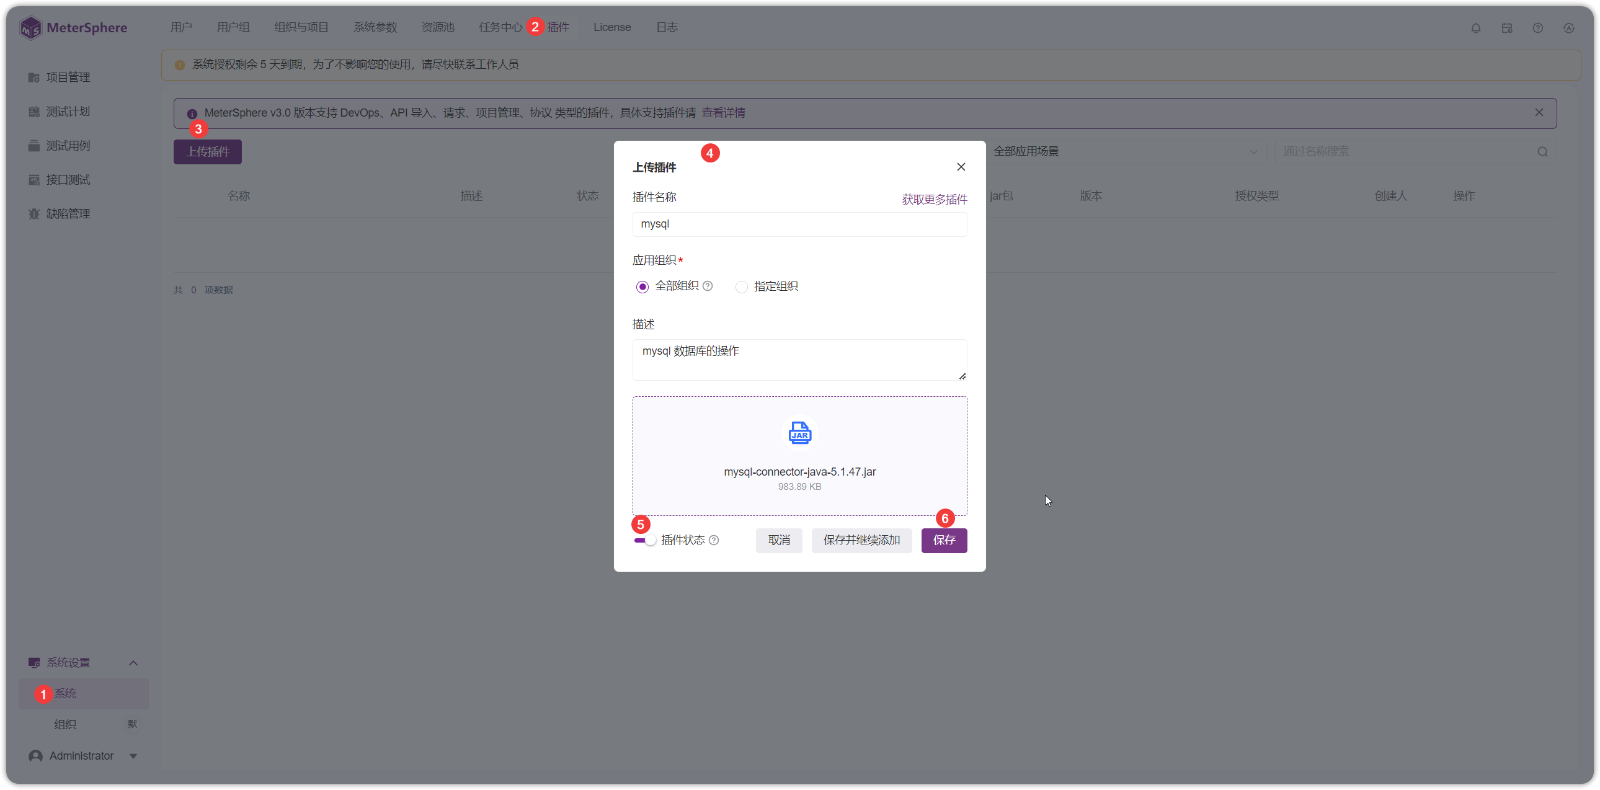Click the 描述 textarea
The width and height of the screenshot is (1600, 790).
tap(800, 360)
